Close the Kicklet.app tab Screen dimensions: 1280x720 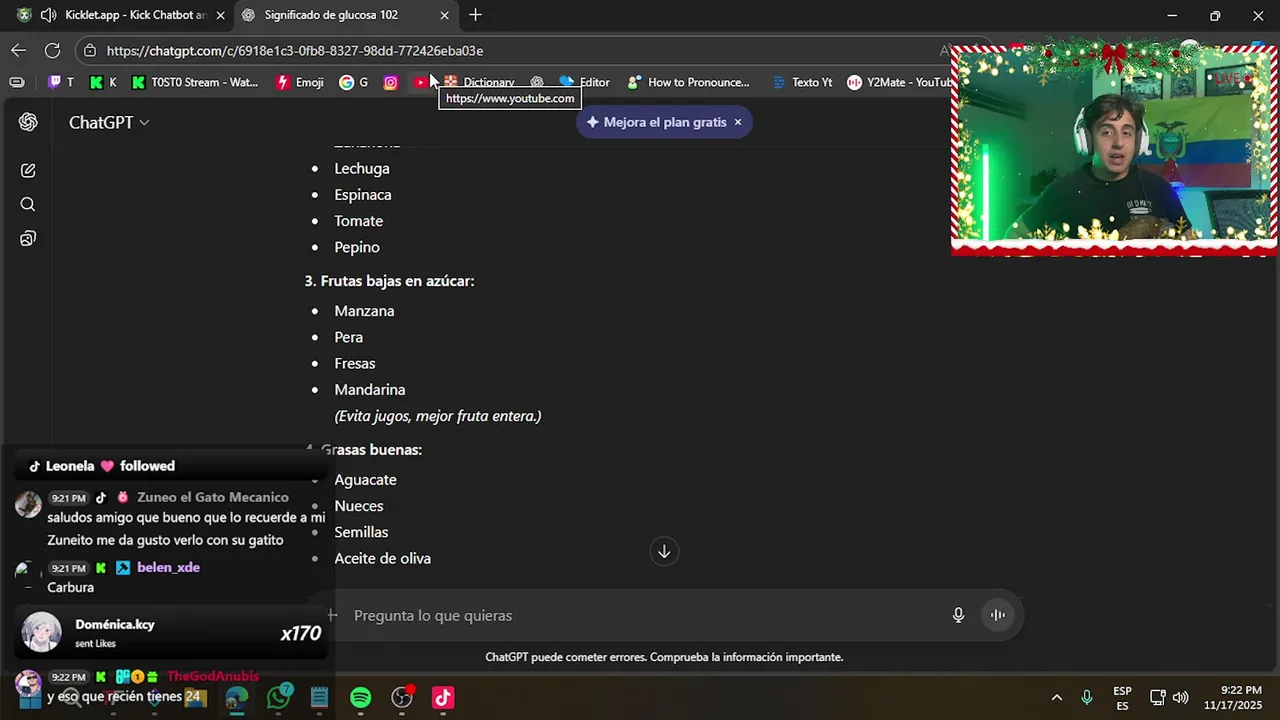(x=220, y=15)
